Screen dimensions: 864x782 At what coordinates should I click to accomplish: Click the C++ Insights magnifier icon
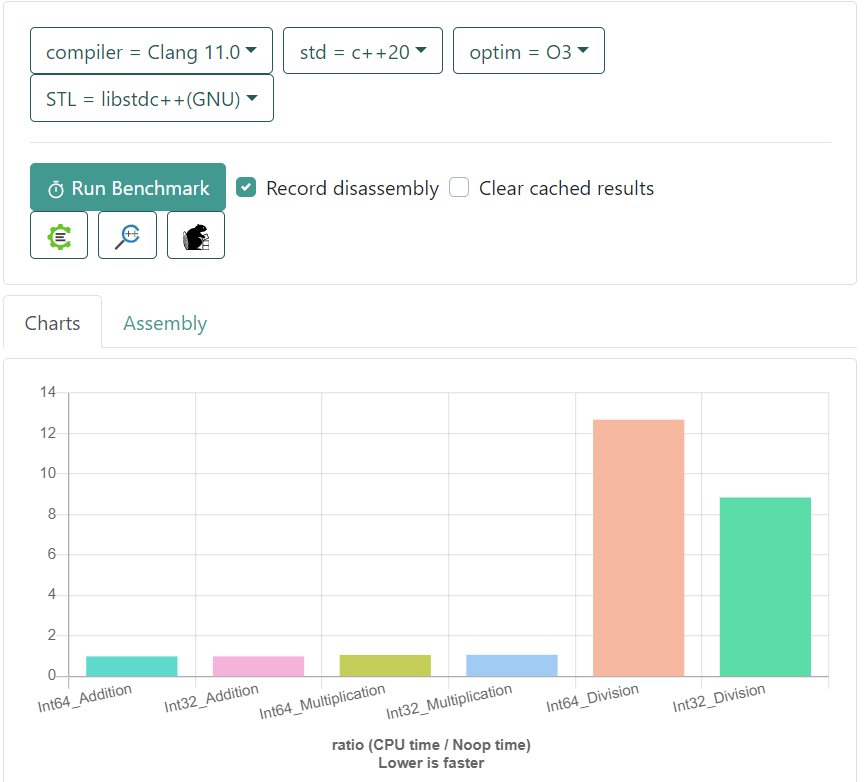(x=127, y=236)
